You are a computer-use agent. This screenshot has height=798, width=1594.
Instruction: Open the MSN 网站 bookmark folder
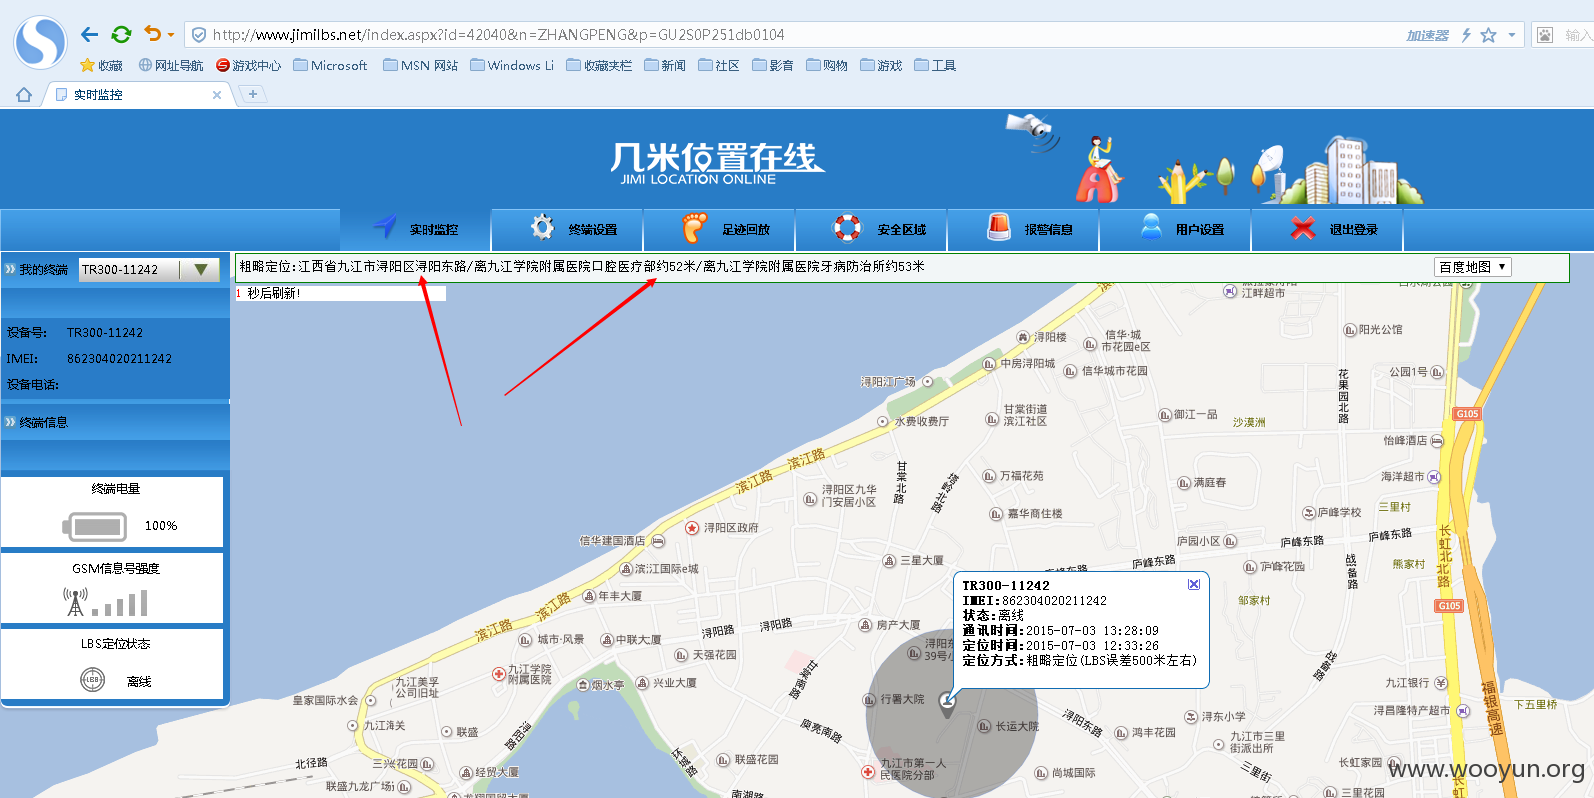point(420,65)
